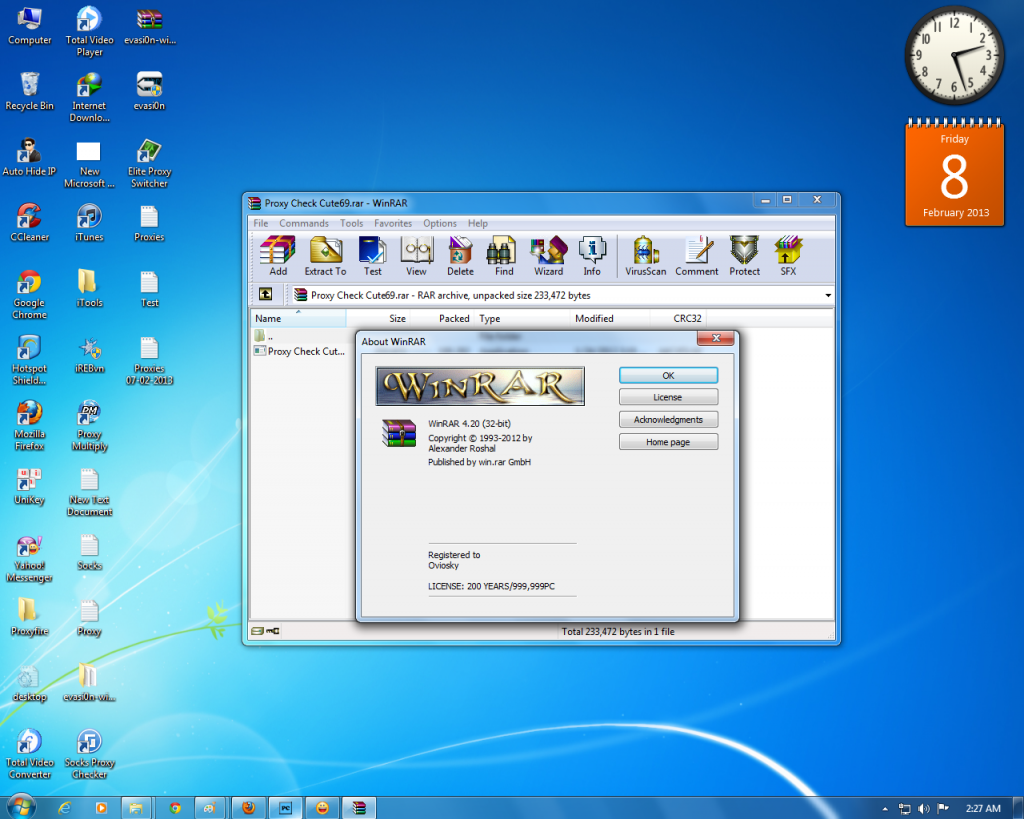This screenshot has height=819, width=1024.
Task: Select the iTunes desktop icon
Action: (89, 223)
